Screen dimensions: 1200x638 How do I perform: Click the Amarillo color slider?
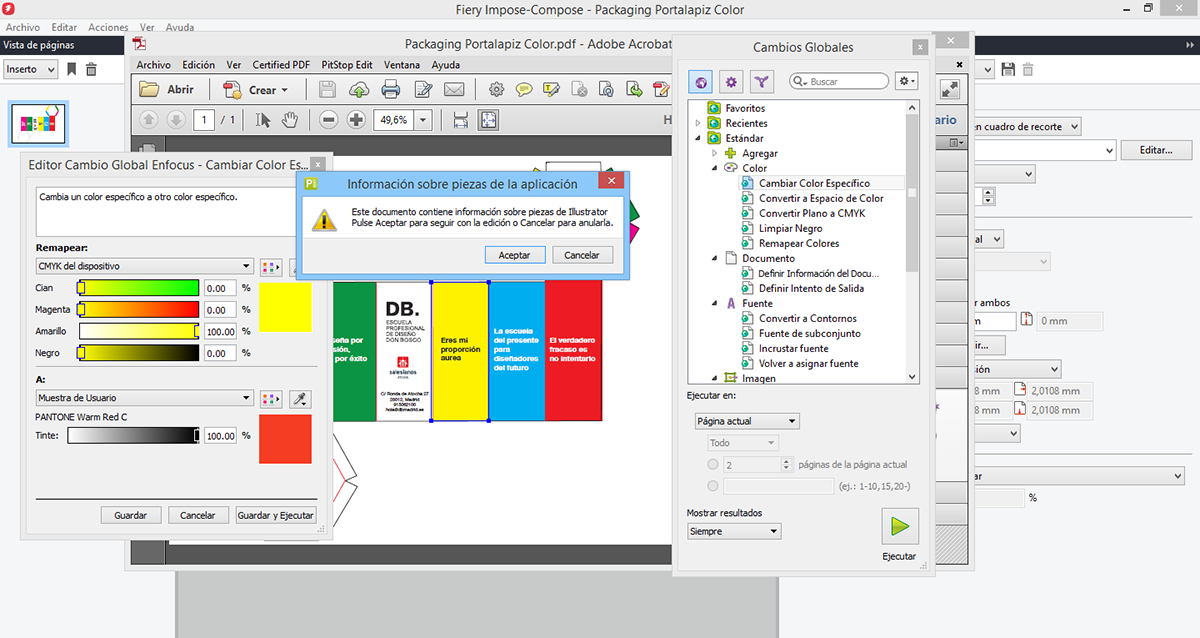pyautogui.click(x=139, y=331)
